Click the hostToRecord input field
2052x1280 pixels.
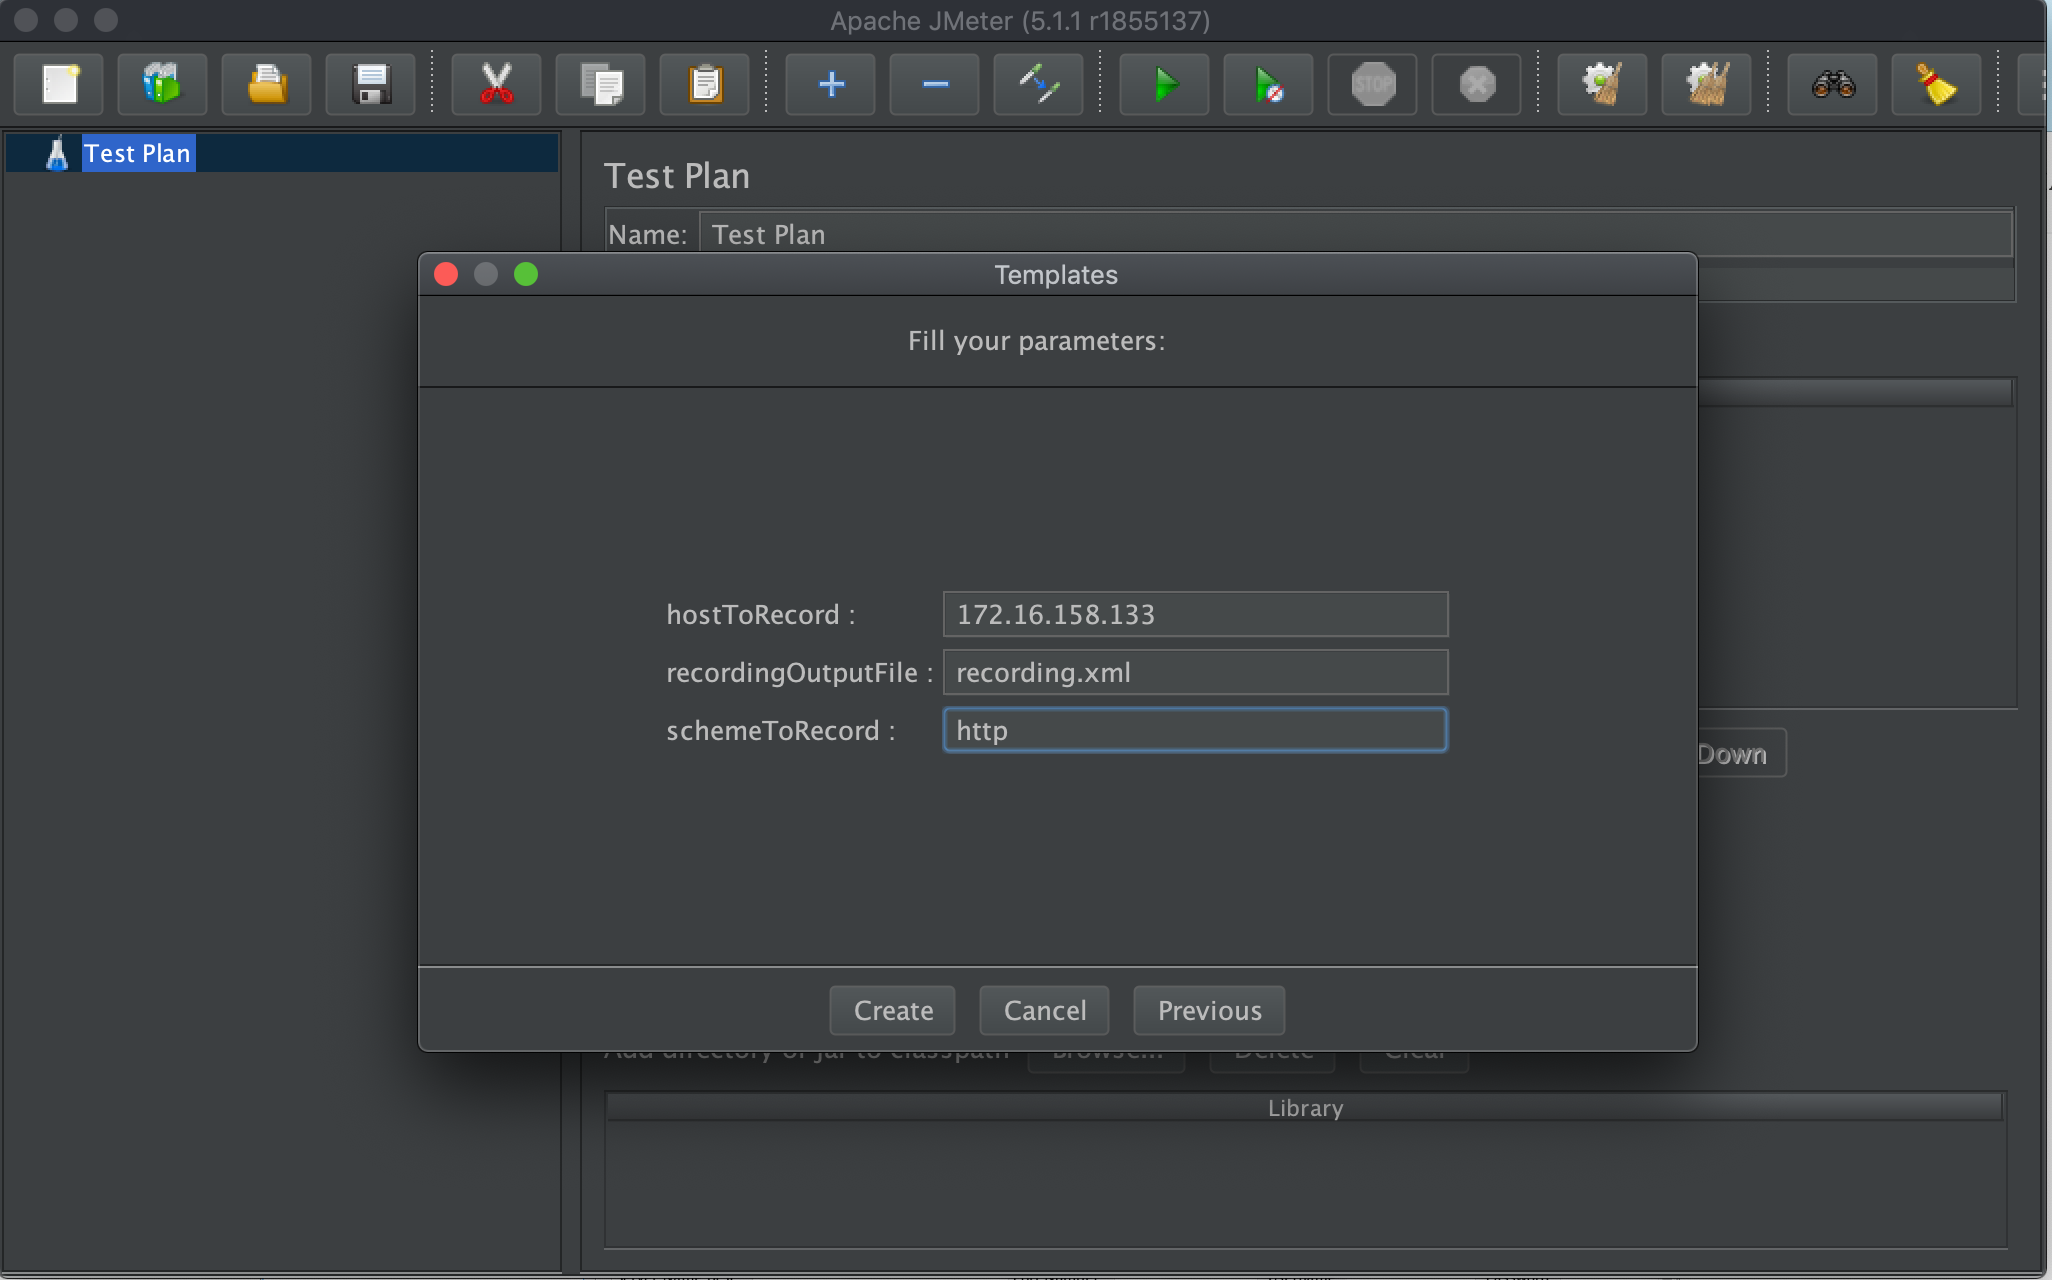point(1195,614)
